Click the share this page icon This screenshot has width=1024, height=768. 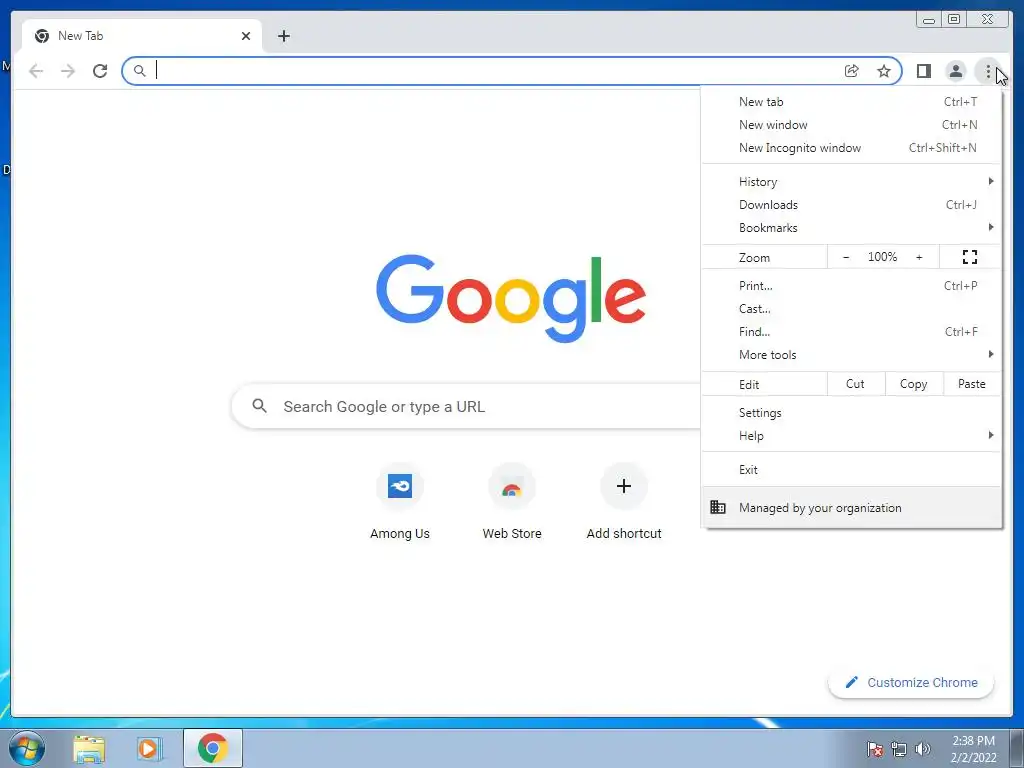click(x=852, y=71)
